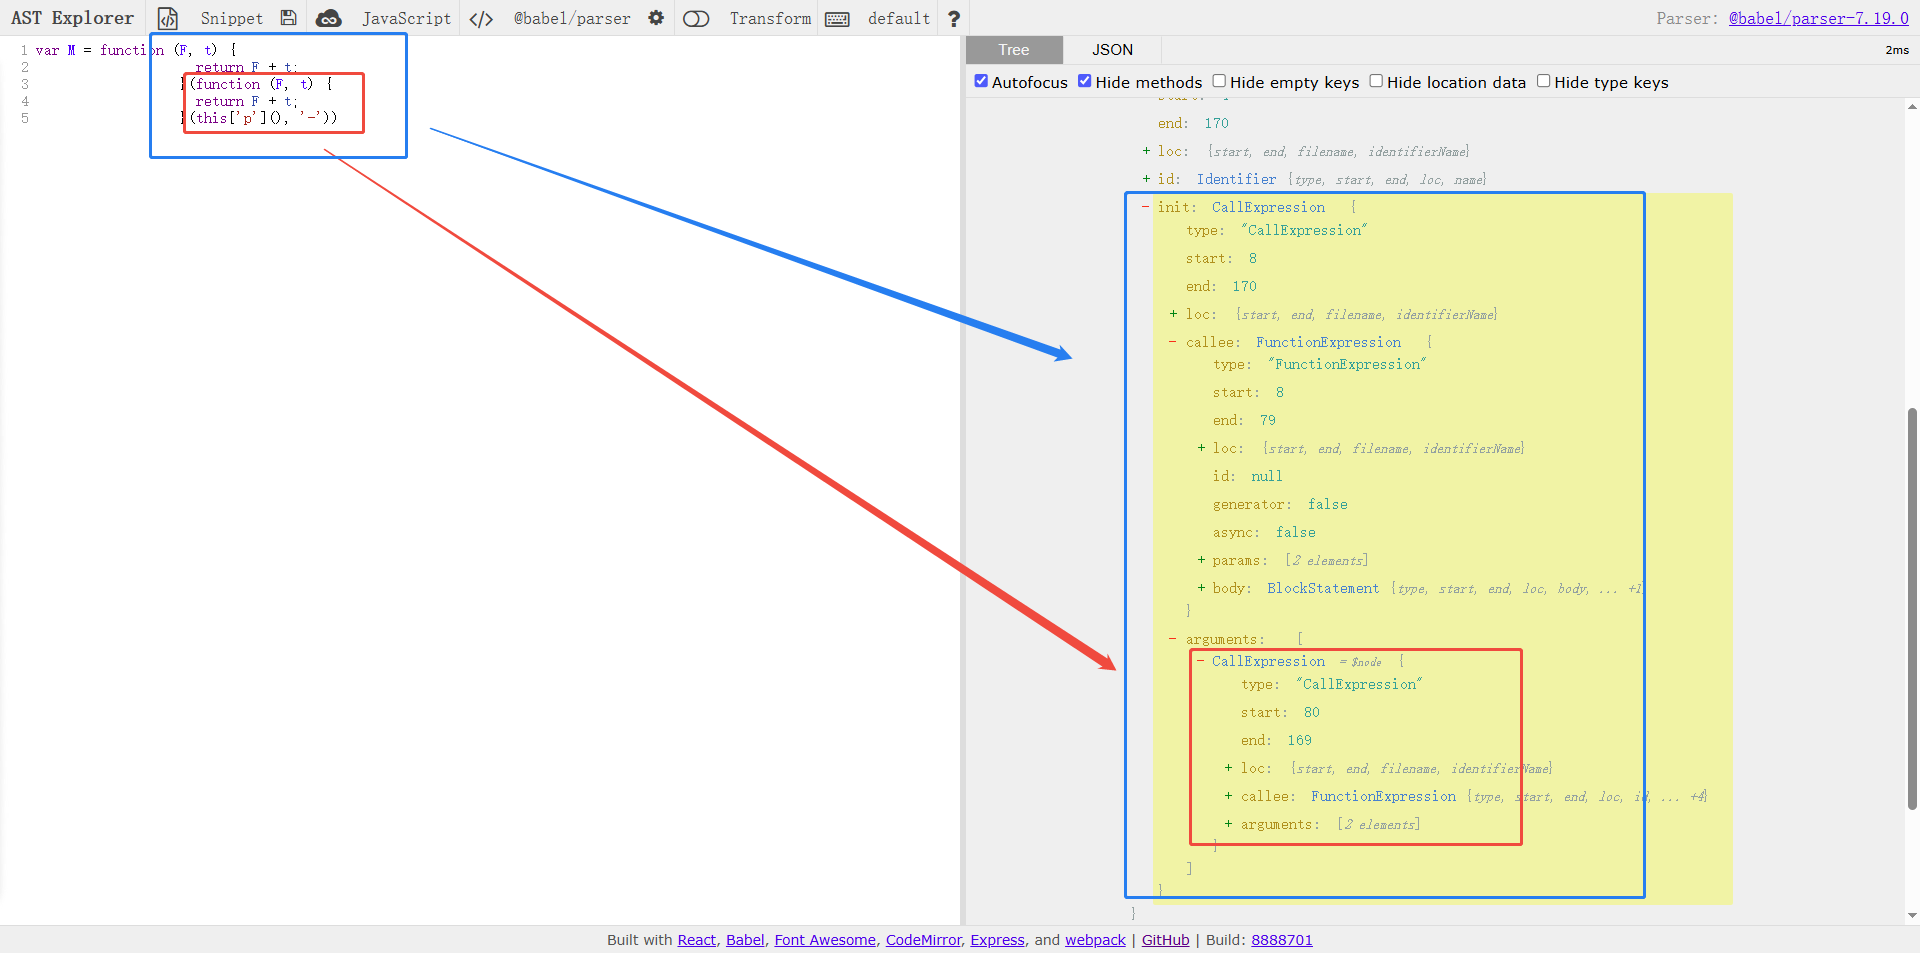Open the @babel/parser-7.19.0 link
This screenshot has width=1920, height=953.
tap(1818, 18)
